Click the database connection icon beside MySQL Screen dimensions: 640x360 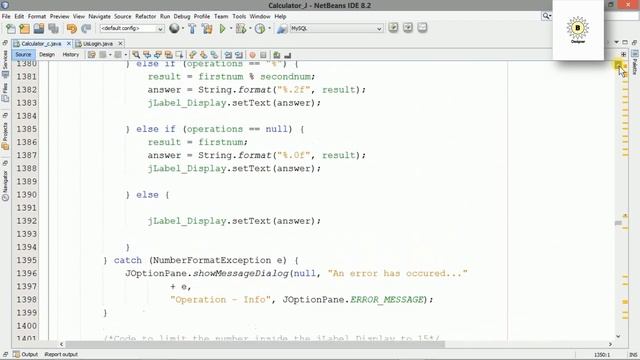(282, 29)
